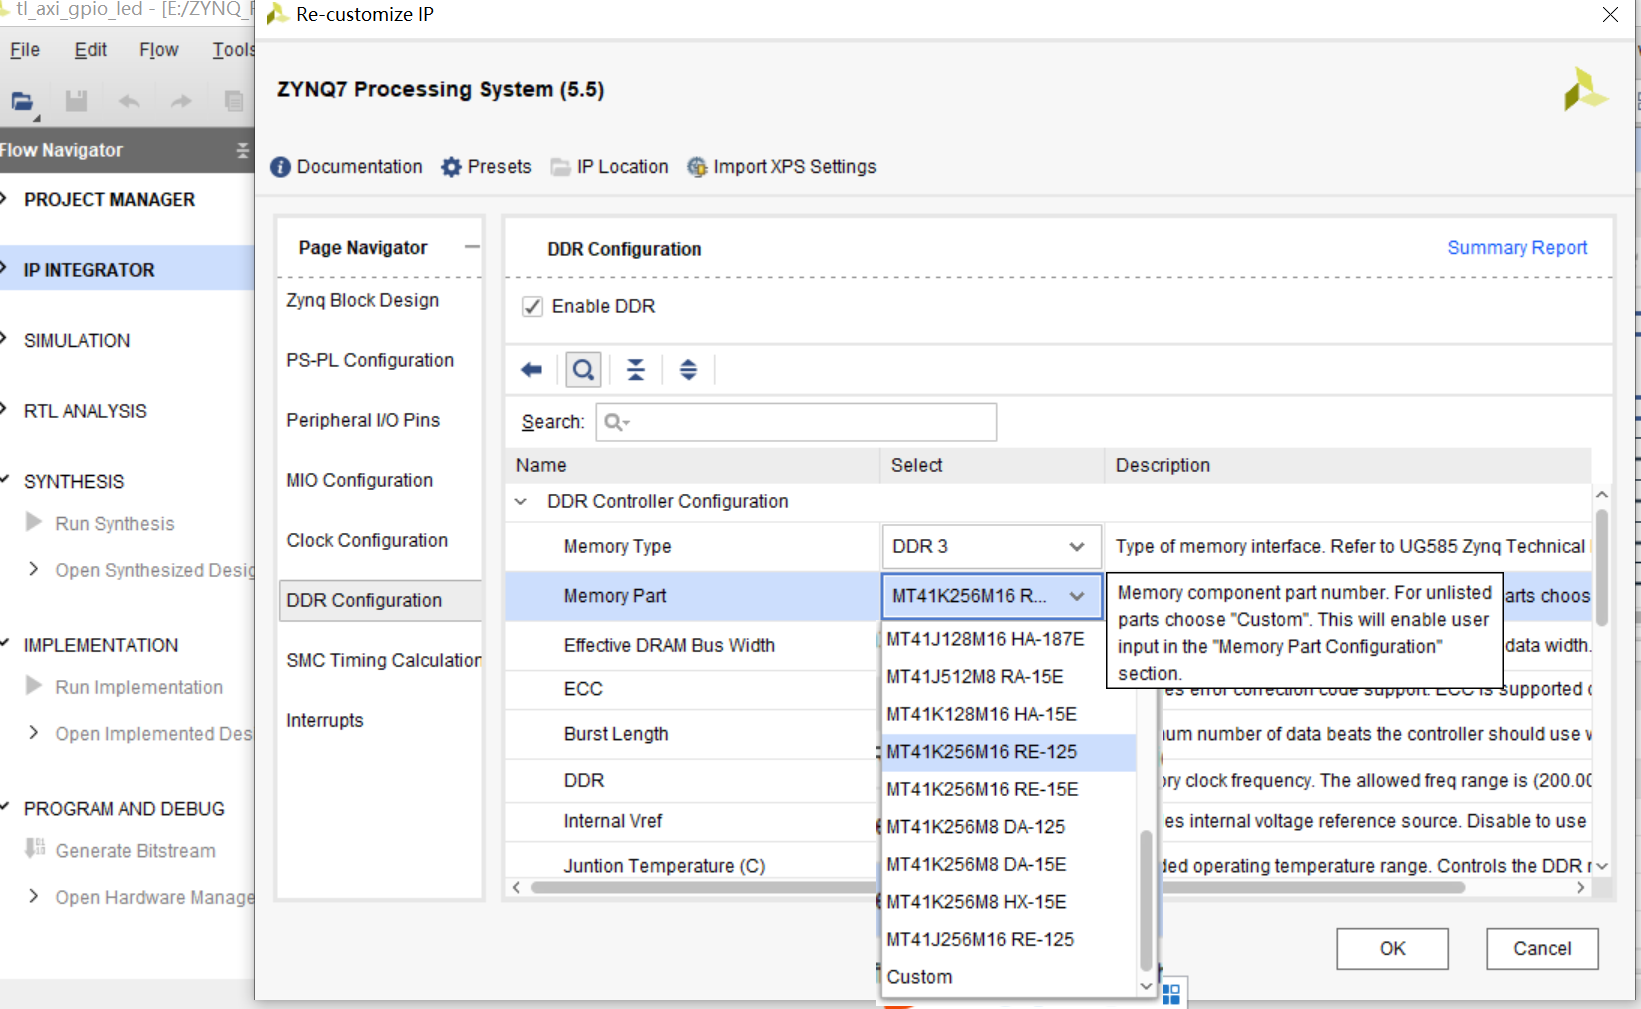This screenshot has height=1009, width=1641.
Task: Open the File menu
Action: click(23, 49)
